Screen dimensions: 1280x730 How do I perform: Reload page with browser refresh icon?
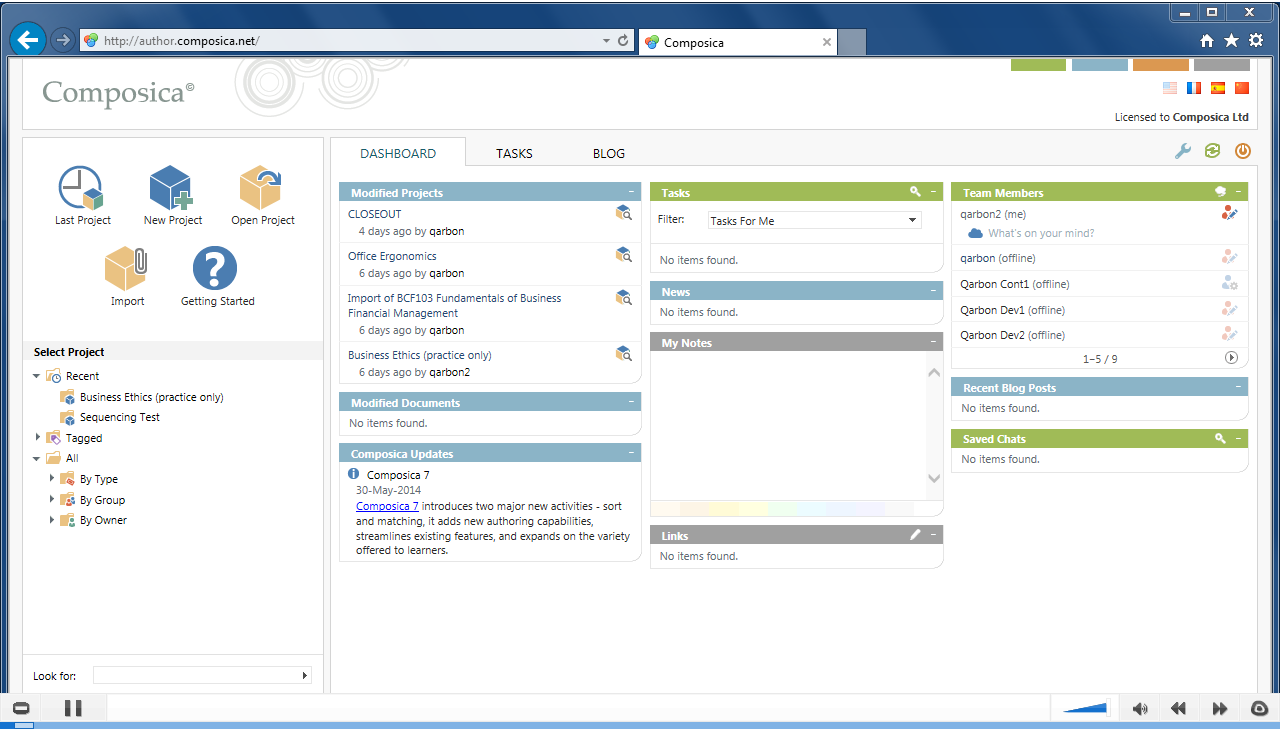coord(623,41)
